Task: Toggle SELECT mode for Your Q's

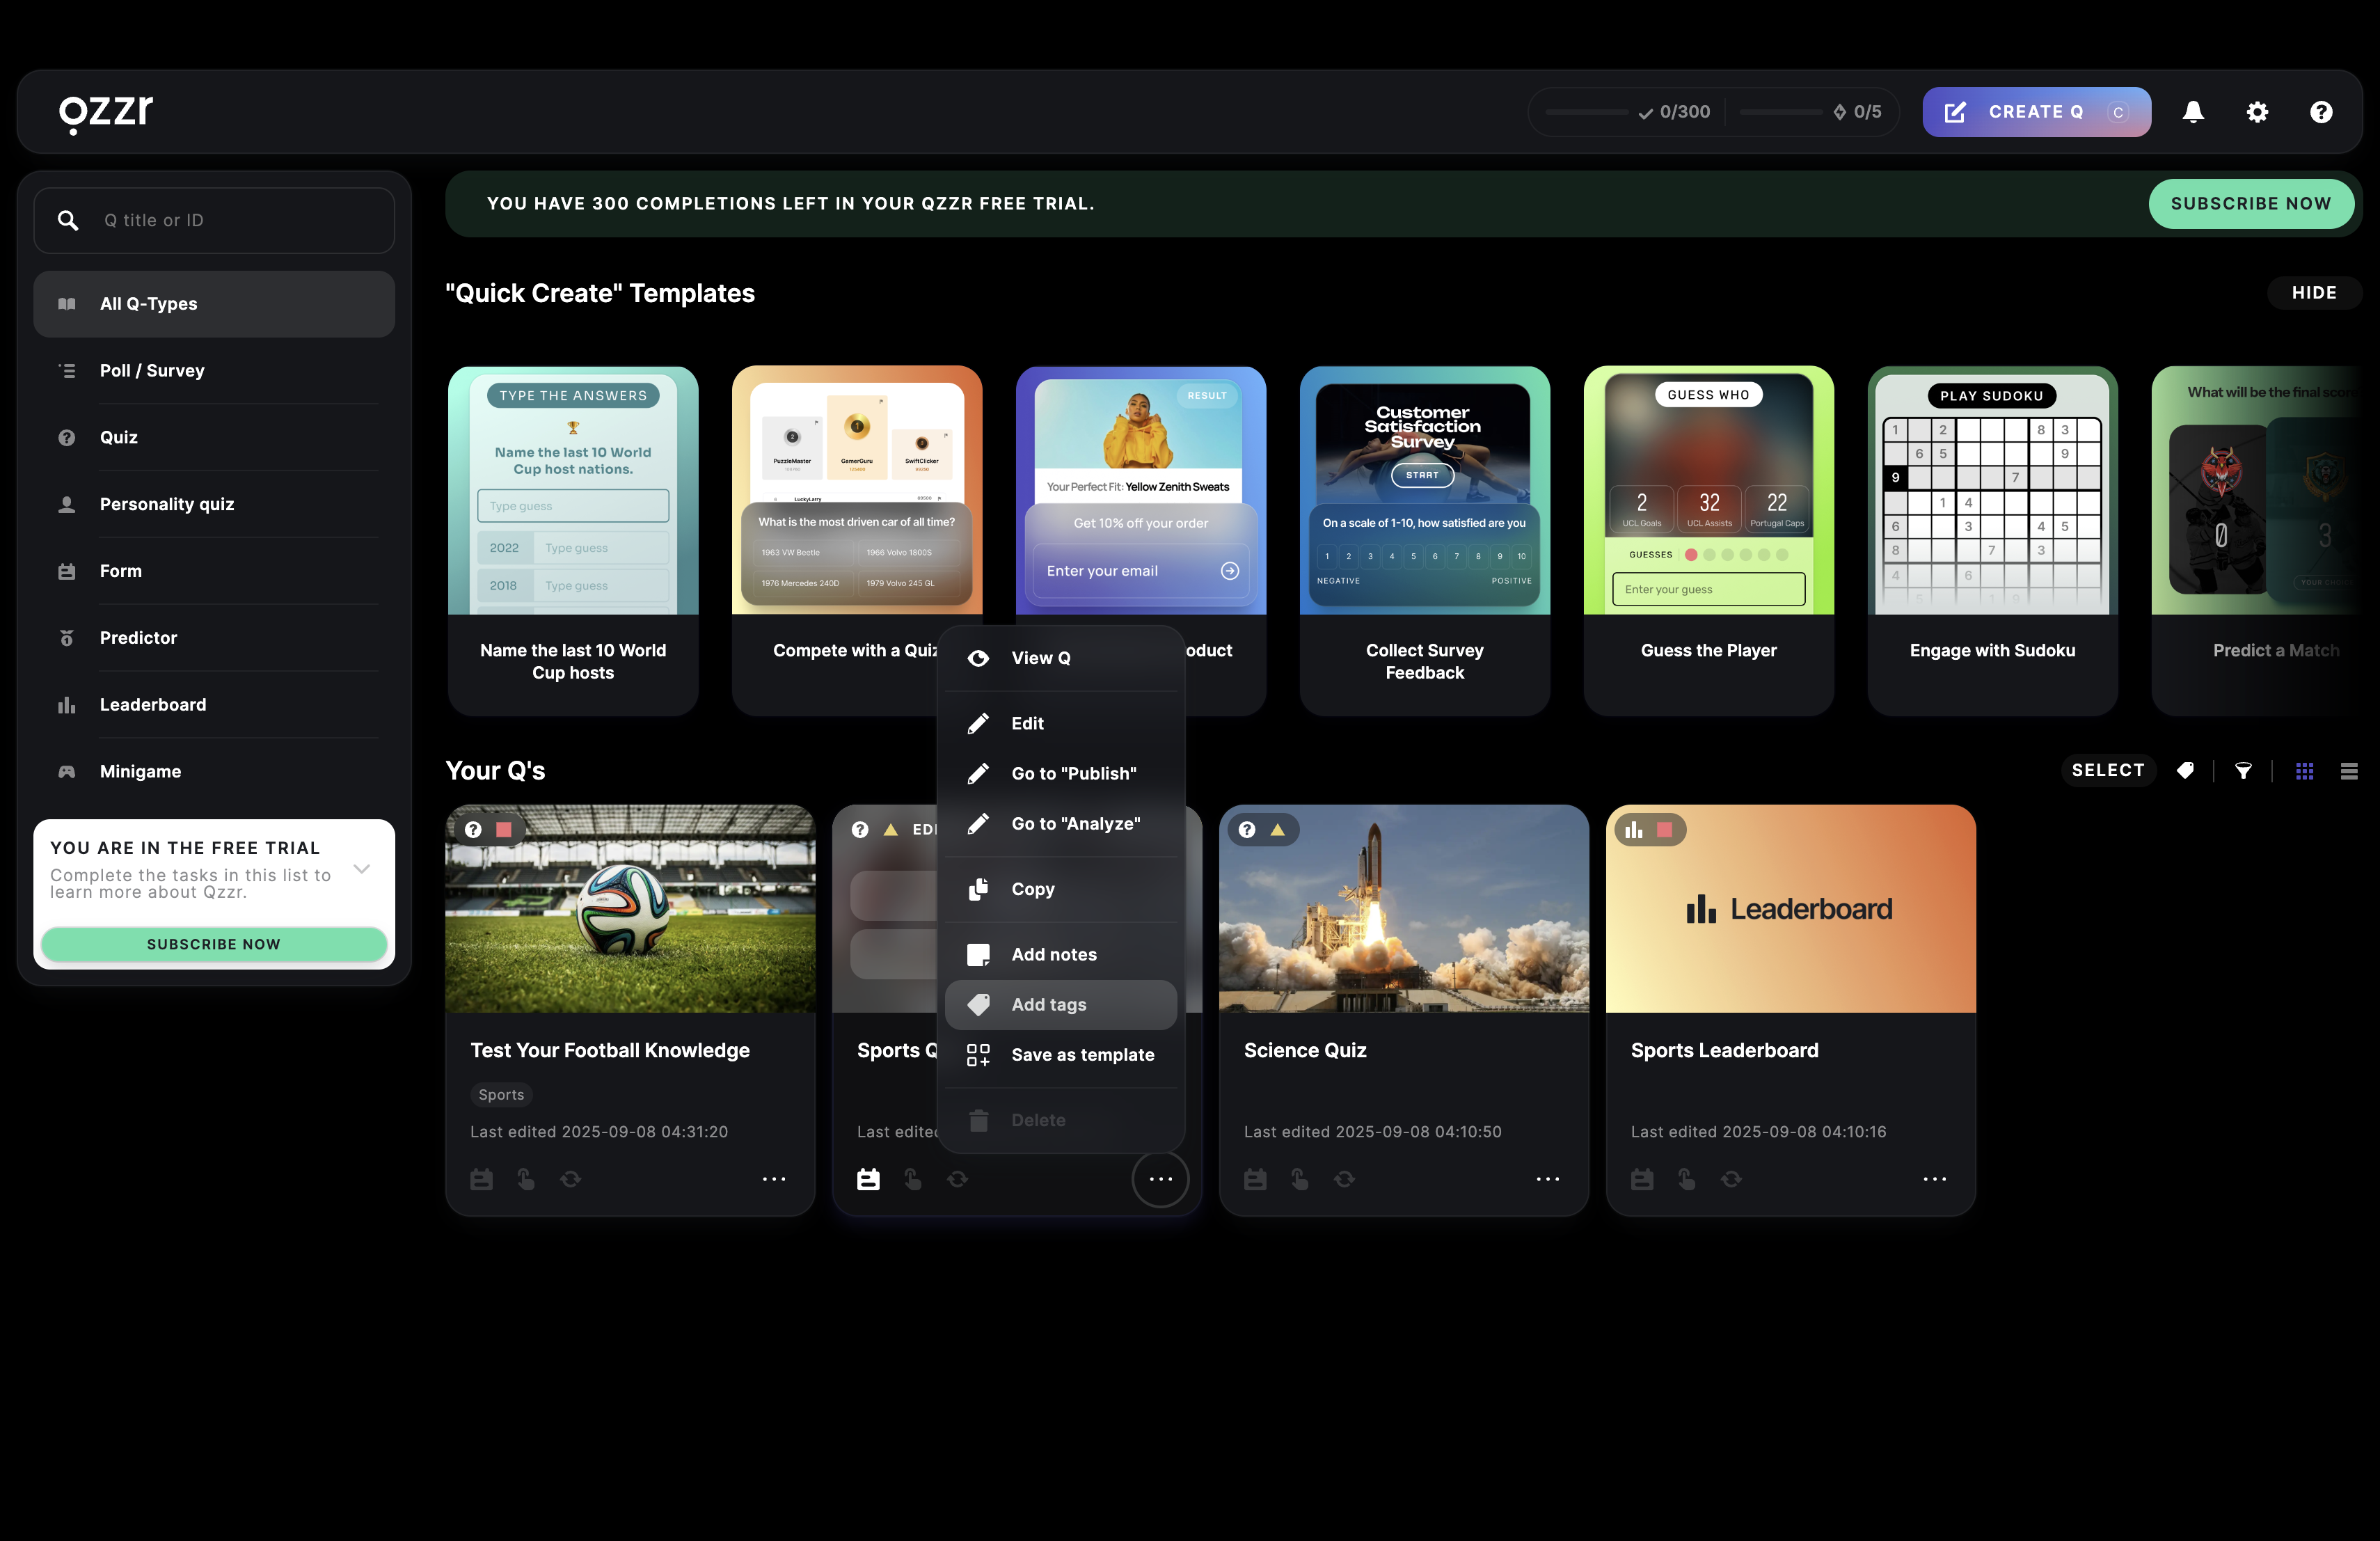Action: pos(2107,770)
